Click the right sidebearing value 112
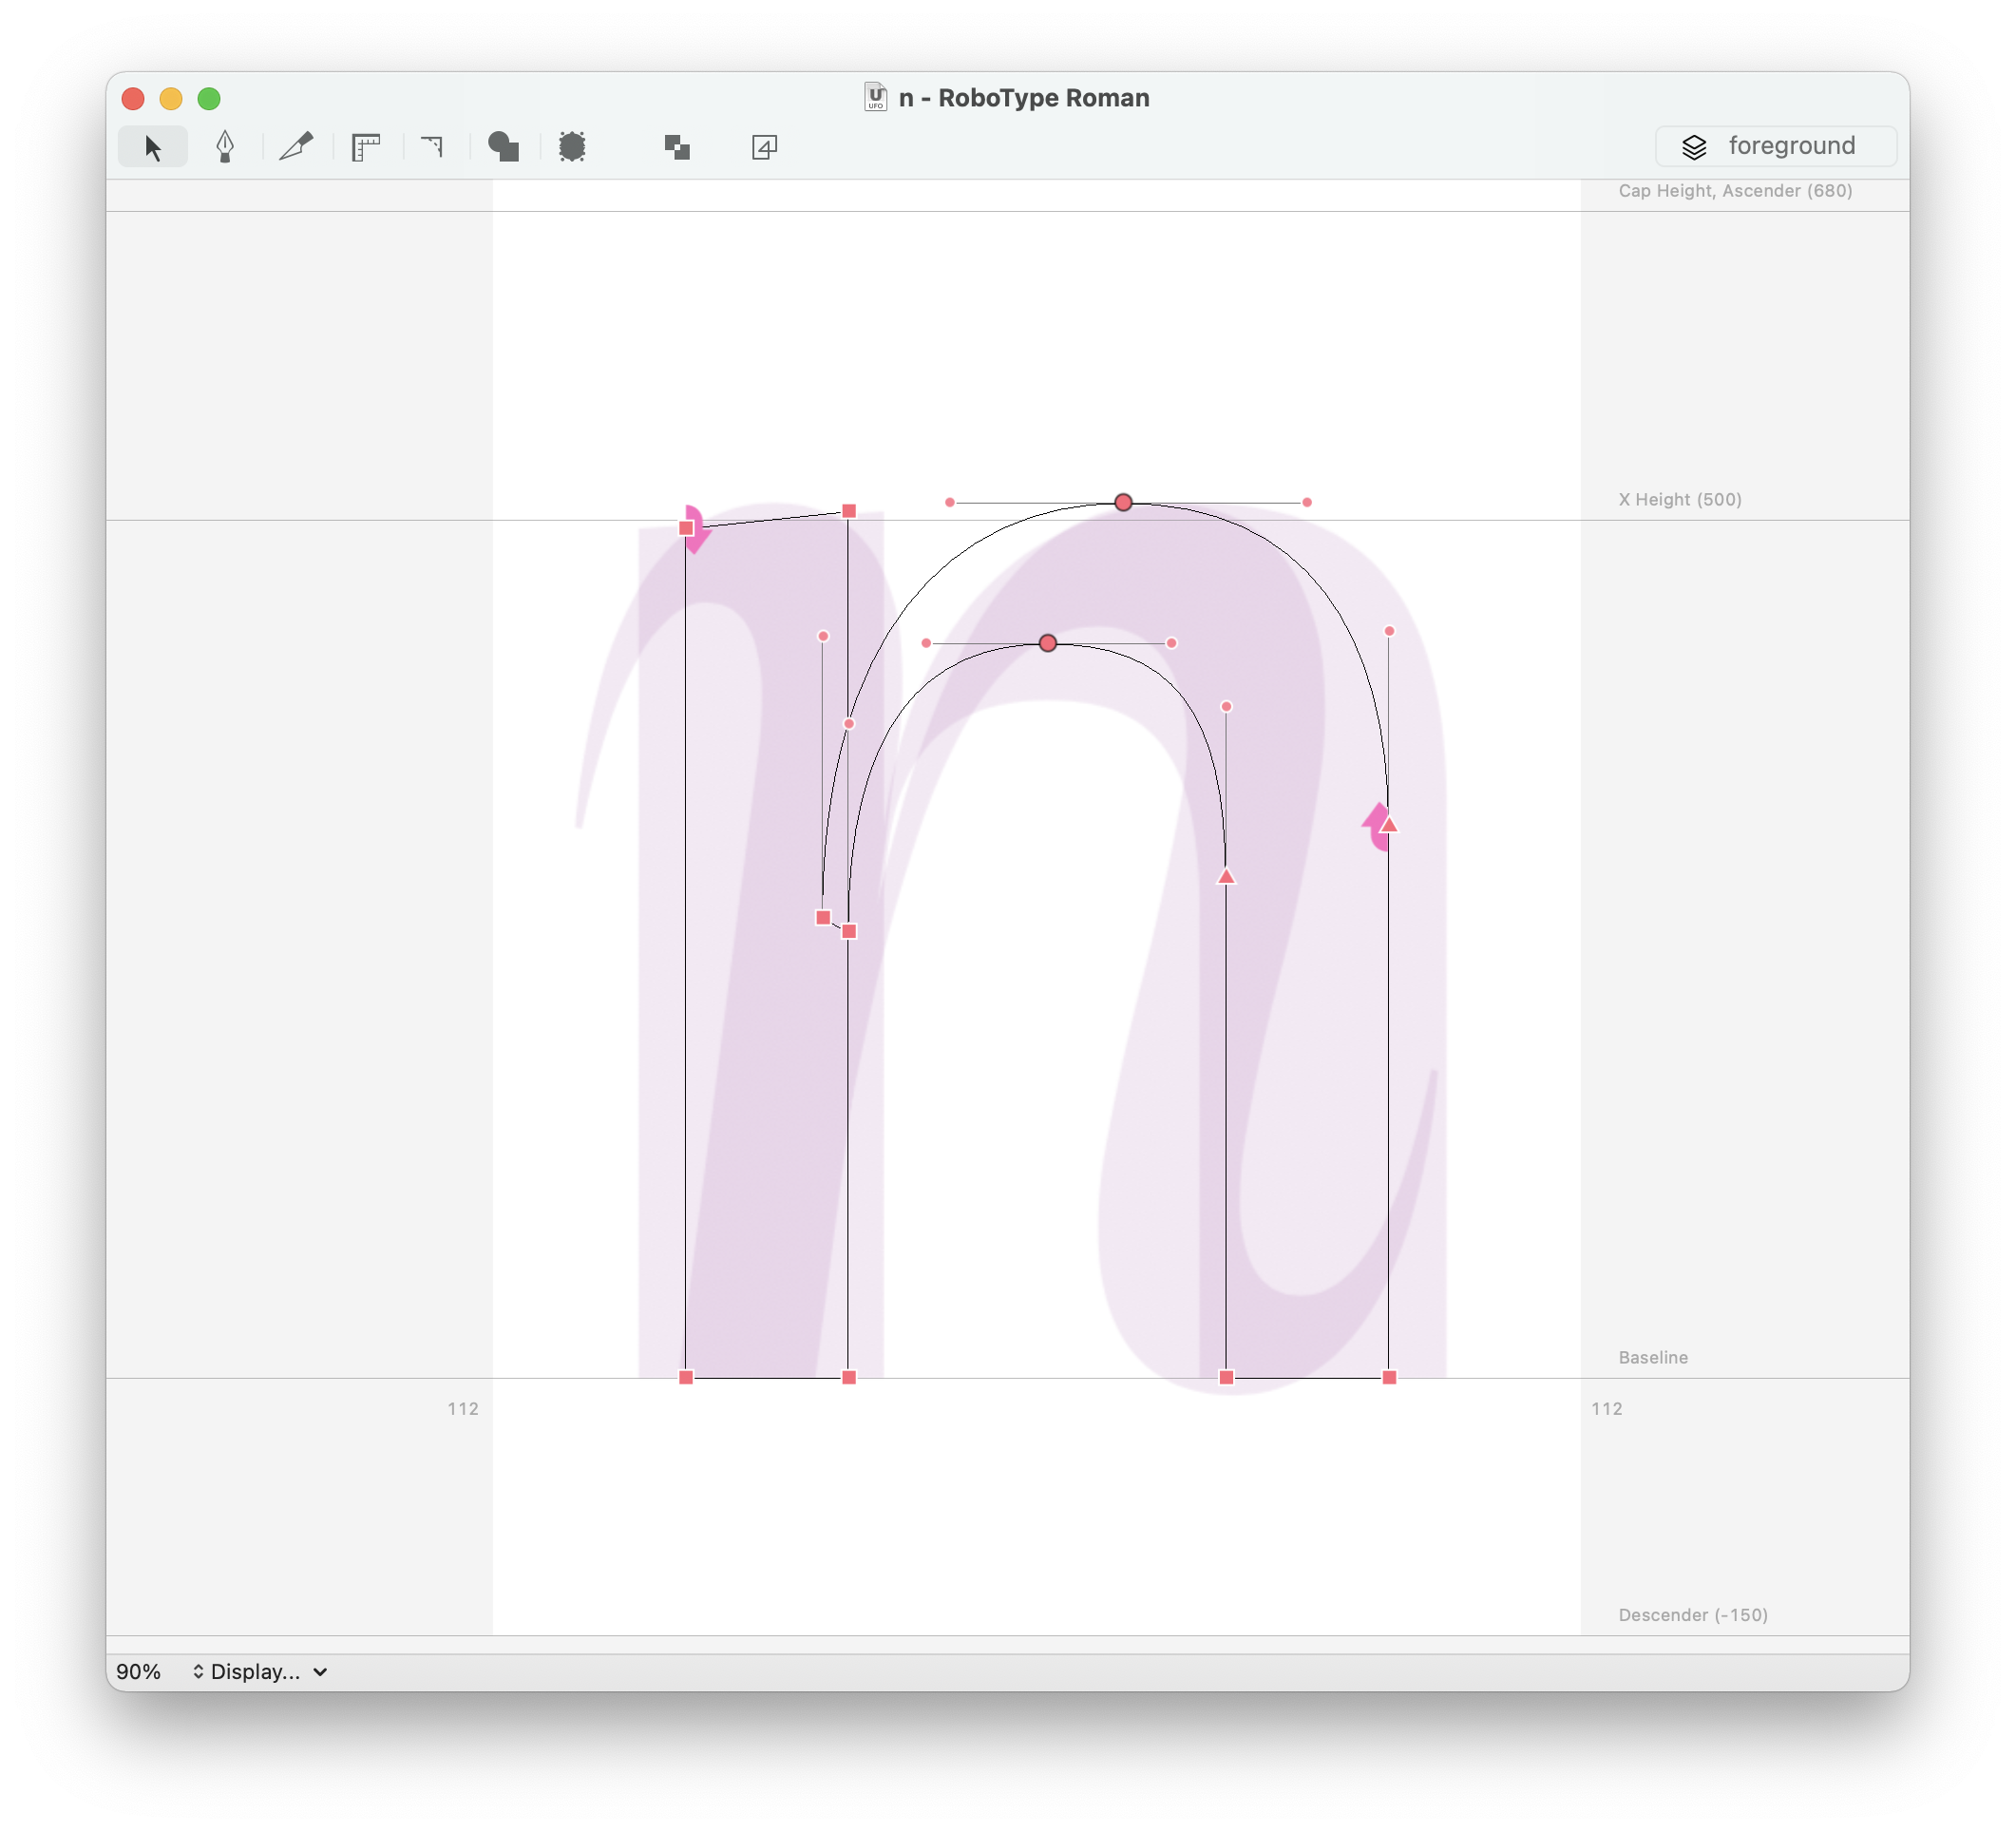 coord(1606,1409)
